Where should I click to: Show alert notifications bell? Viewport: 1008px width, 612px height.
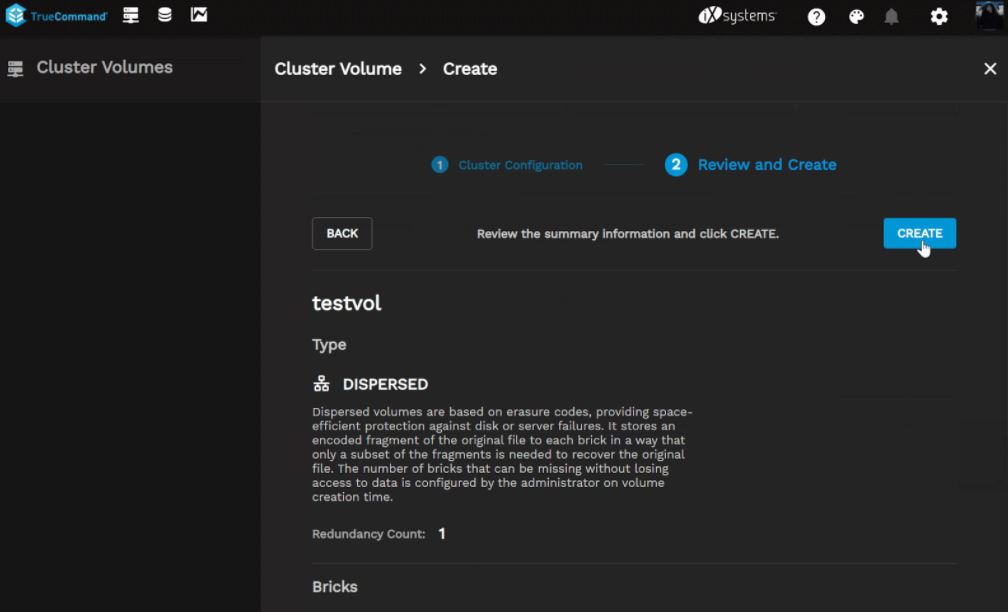click(891, 17)
